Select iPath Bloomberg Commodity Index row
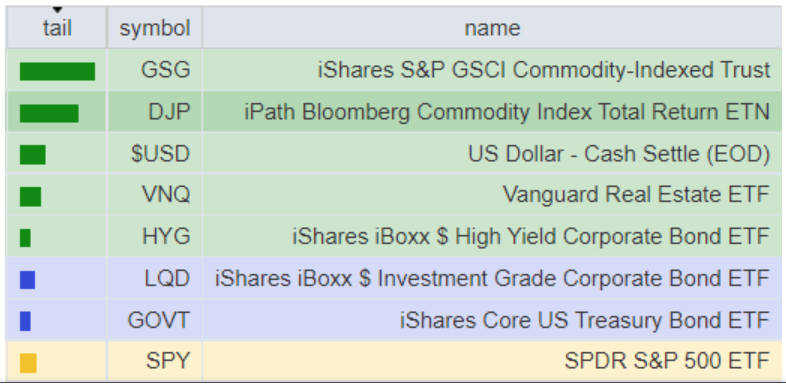786x384 pixels. click(394, 111)
